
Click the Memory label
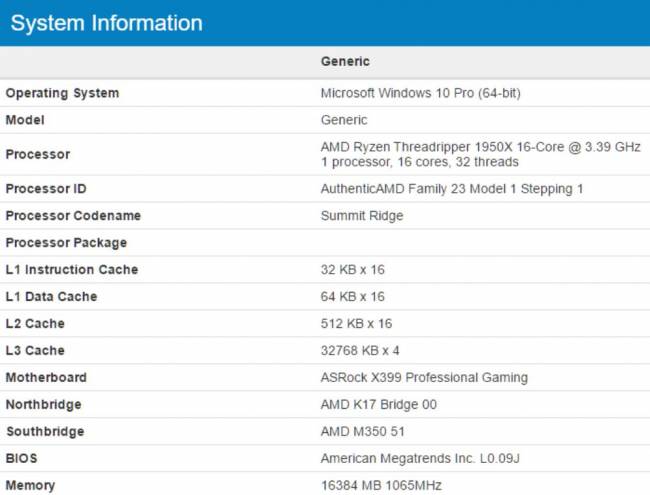30,485
